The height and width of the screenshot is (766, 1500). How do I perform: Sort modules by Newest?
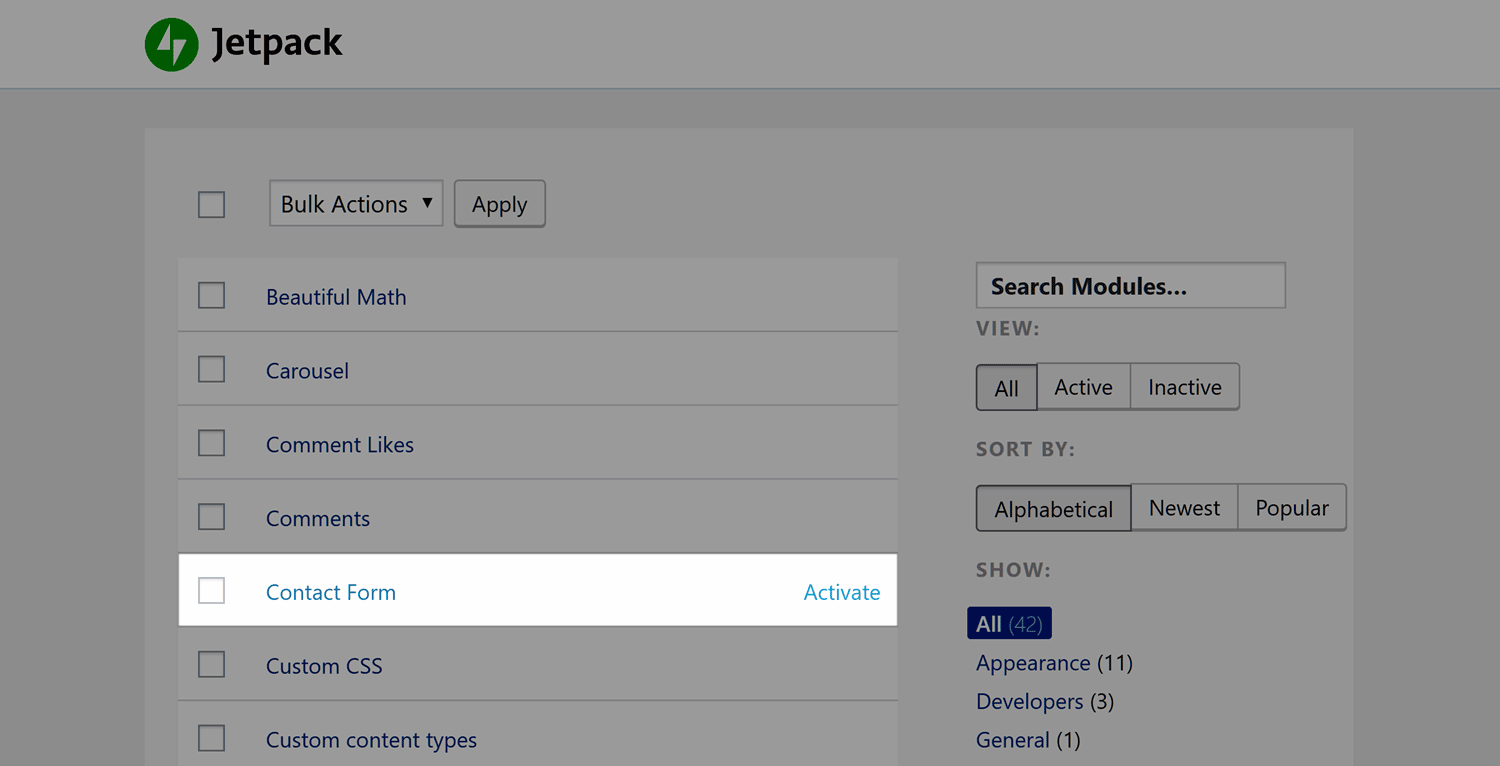tap(1185, 508)
